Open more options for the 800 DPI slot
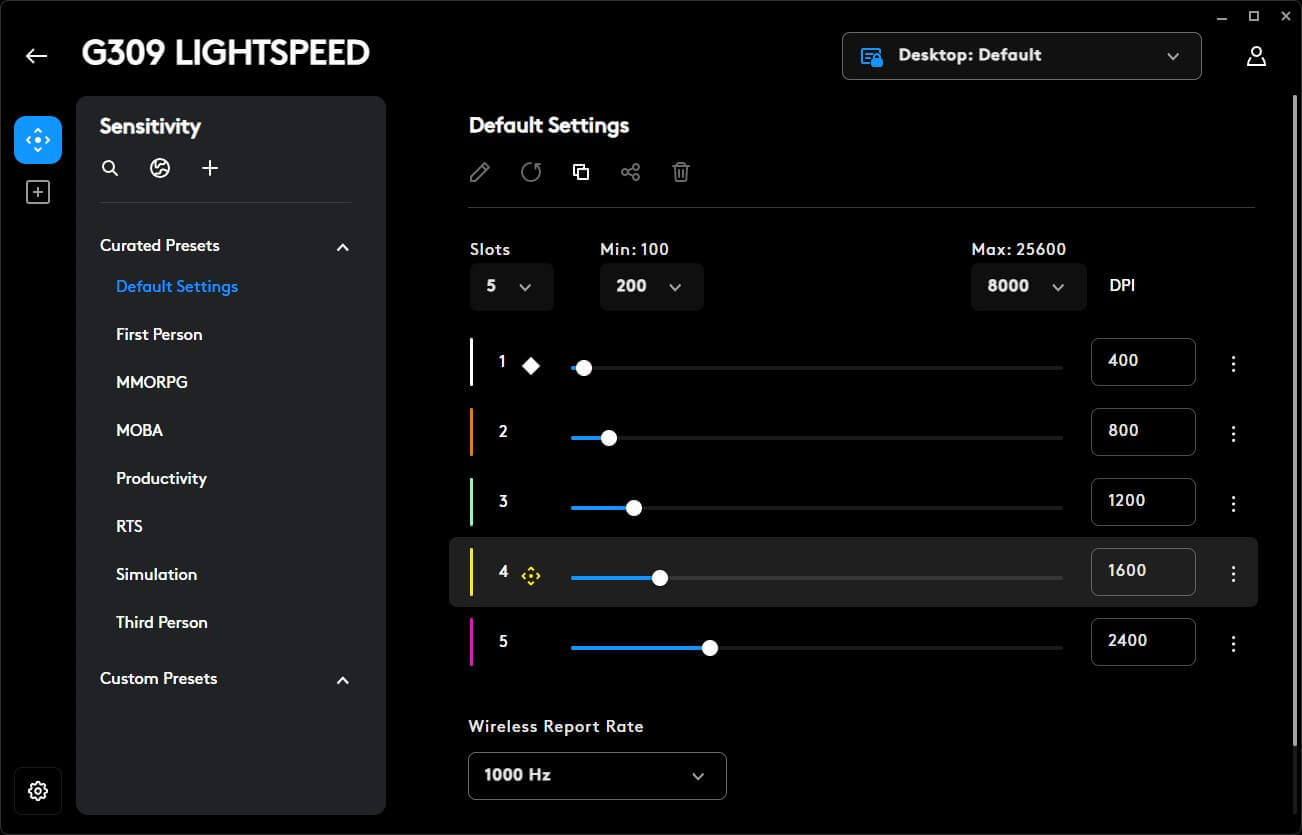 [1234, 434]
